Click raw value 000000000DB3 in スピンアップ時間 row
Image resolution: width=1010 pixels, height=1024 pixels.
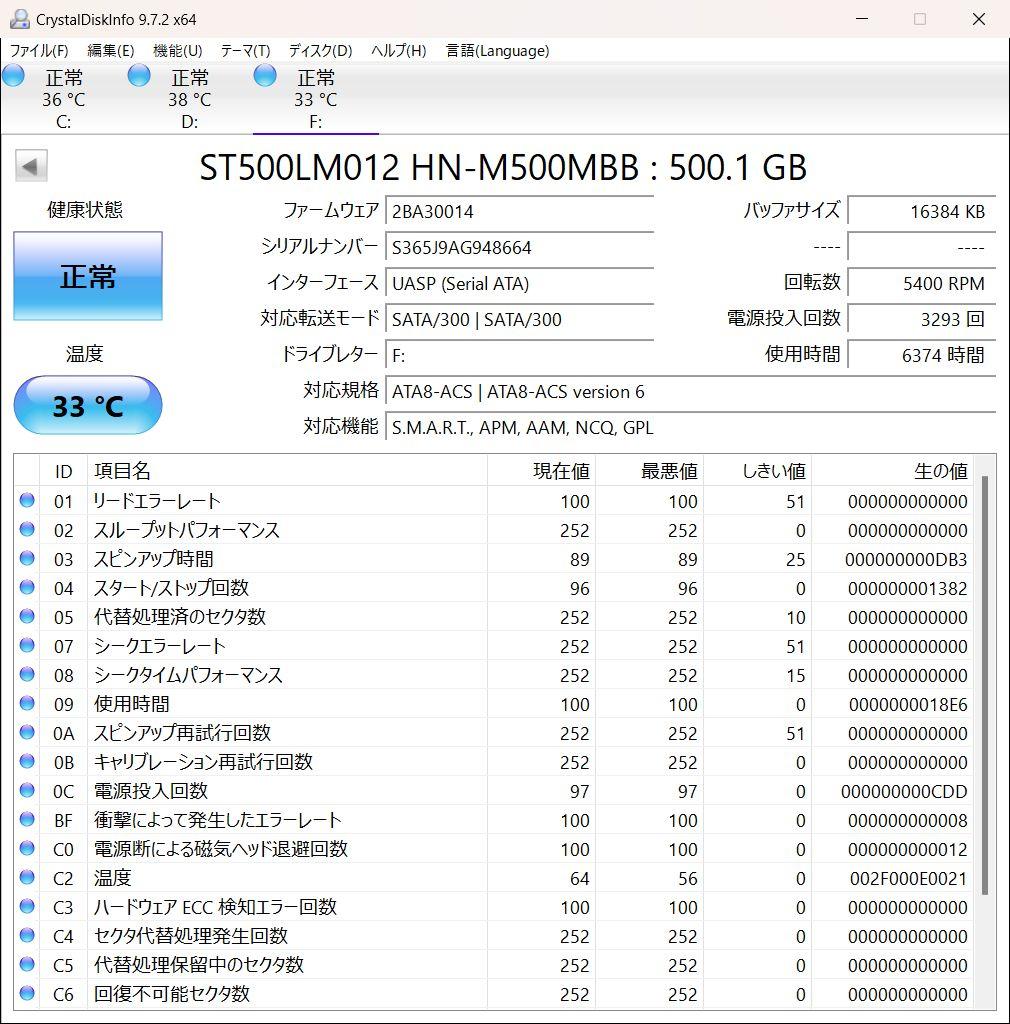[x=906, y=560]
